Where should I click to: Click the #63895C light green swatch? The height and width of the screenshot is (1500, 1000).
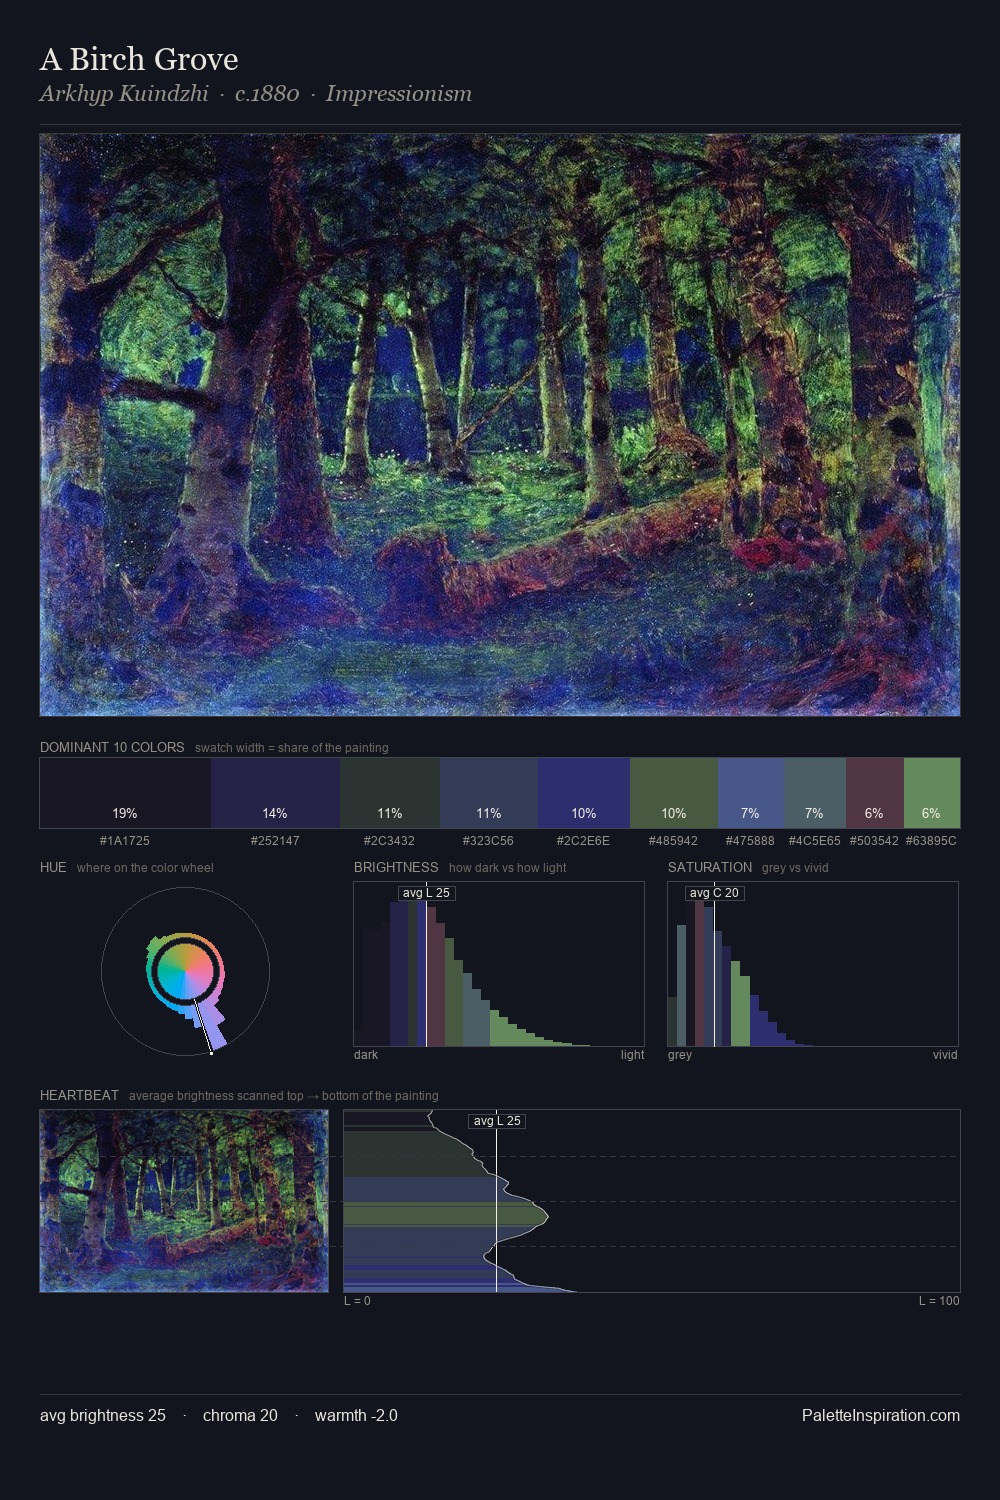click(x=932, y=793)
